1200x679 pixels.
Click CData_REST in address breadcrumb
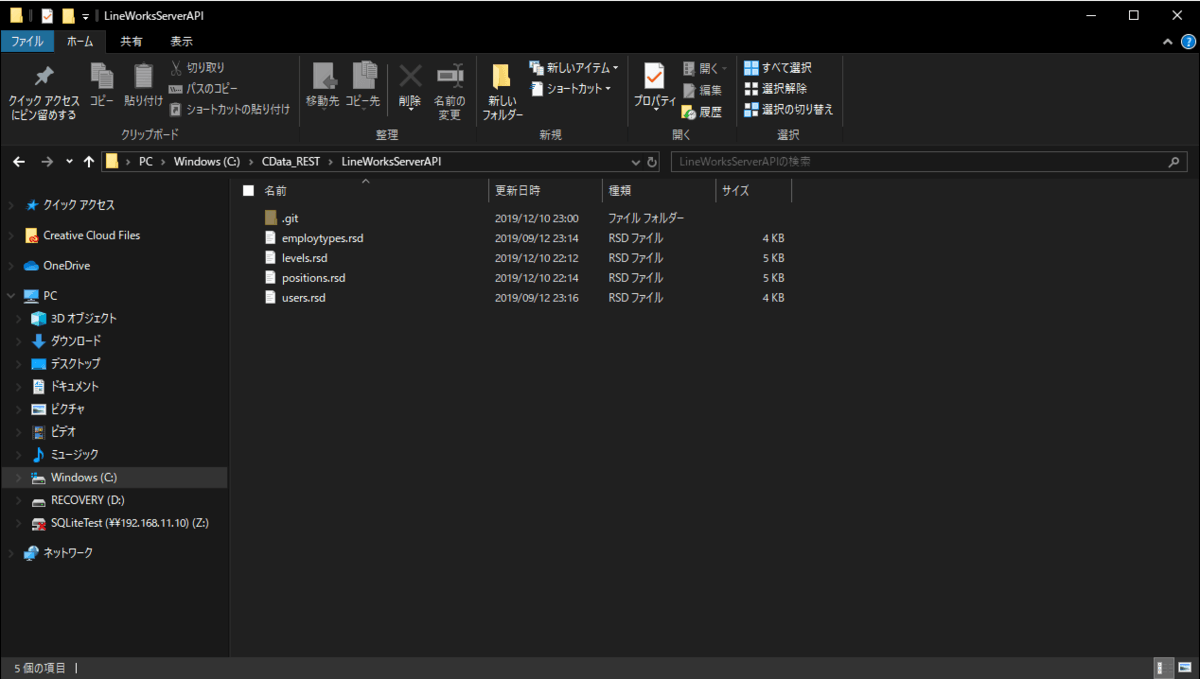[291, 161]
